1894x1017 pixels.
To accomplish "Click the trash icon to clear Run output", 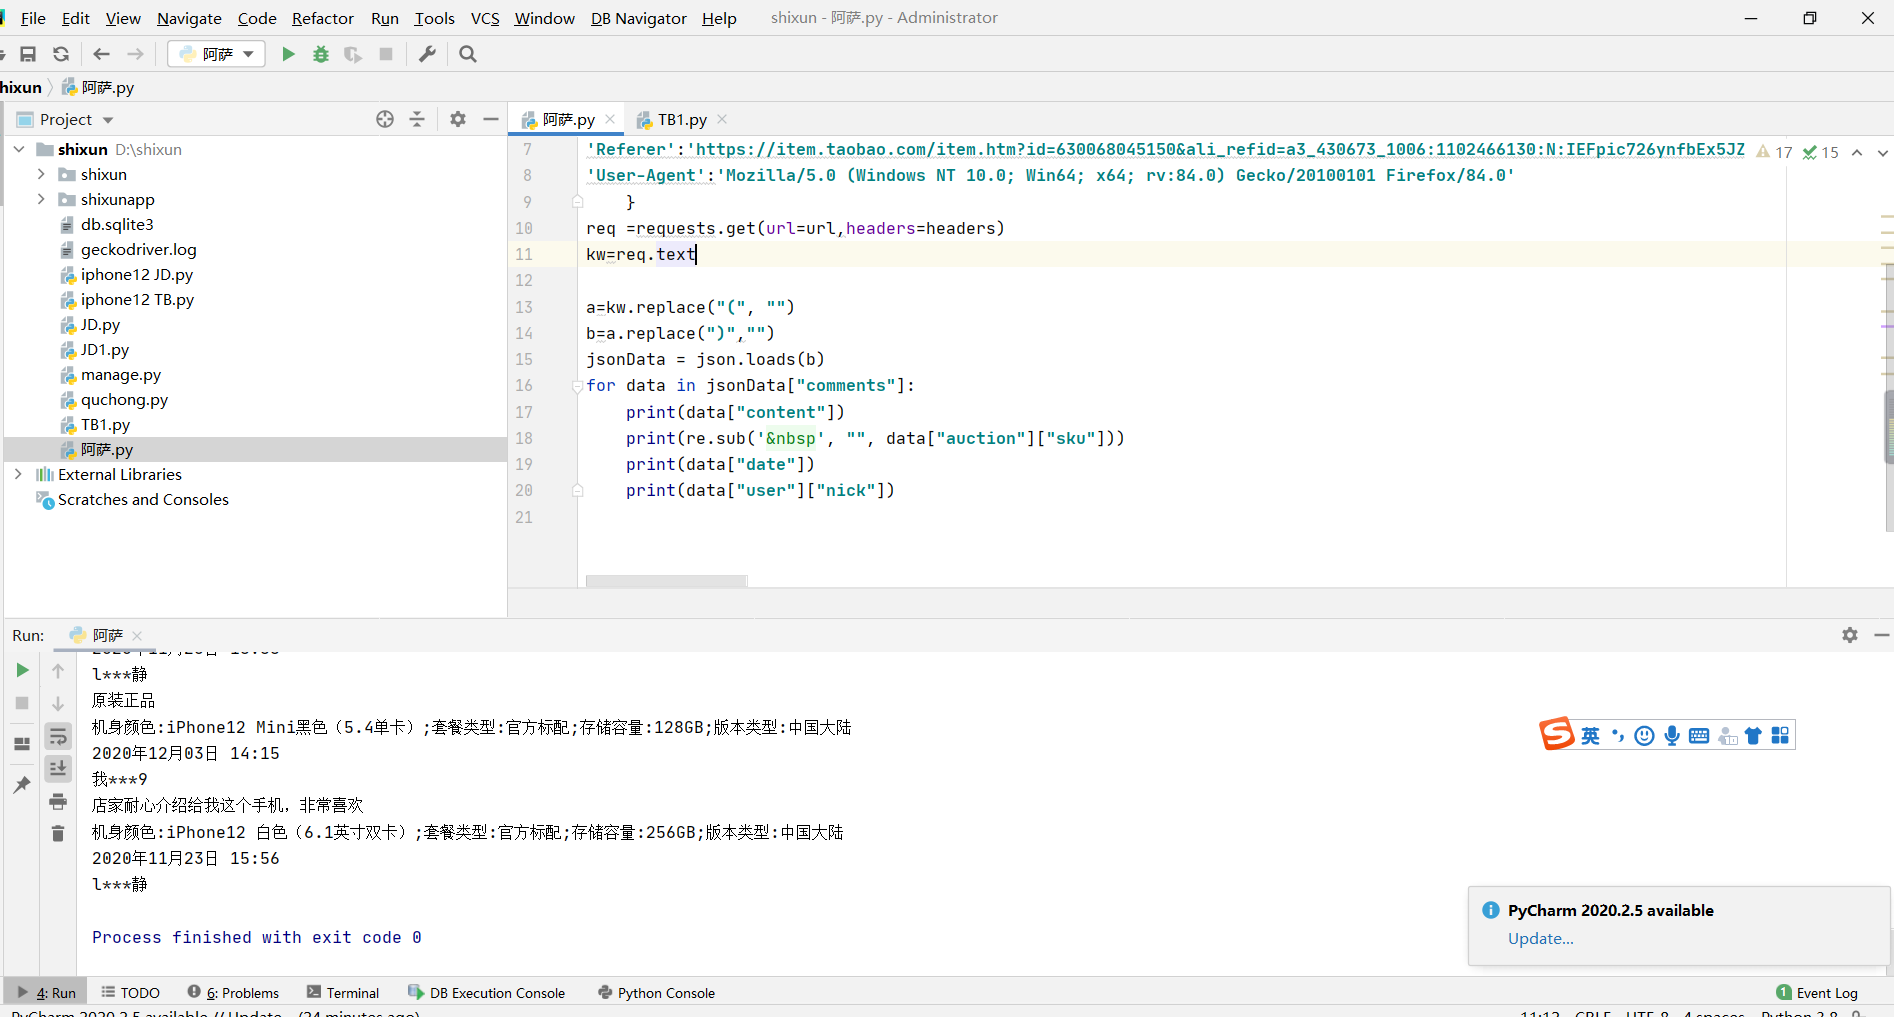I will tap(58, 833).
